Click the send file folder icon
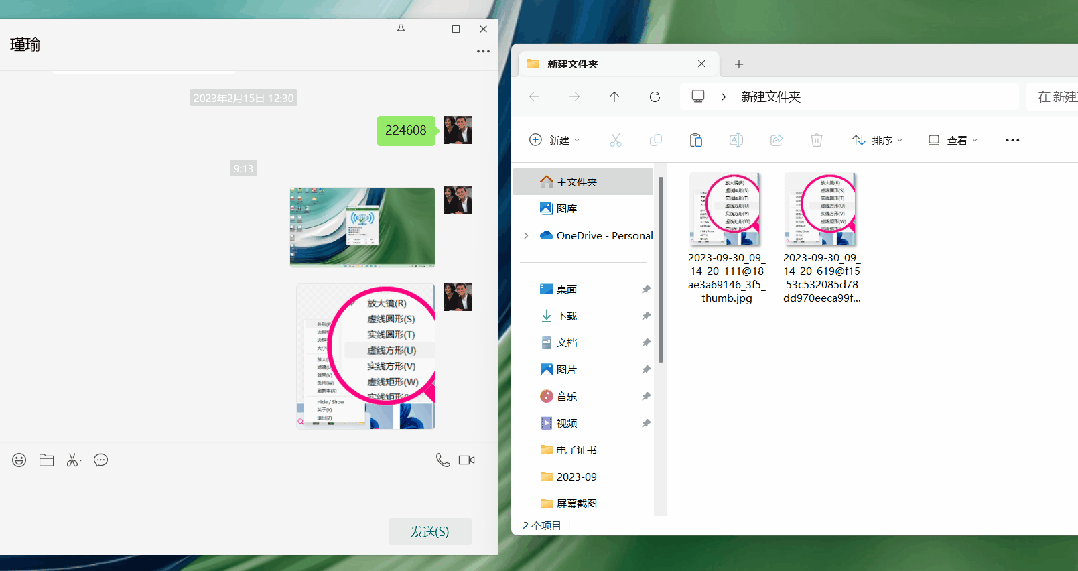Viewport: 1078px width, 571px height. click(47, 460)
